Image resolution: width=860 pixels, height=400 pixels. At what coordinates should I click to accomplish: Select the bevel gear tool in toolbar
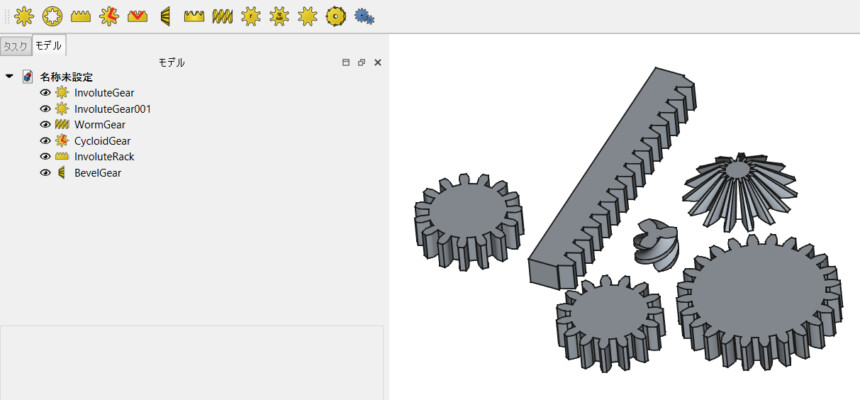[x=165, y=16]
